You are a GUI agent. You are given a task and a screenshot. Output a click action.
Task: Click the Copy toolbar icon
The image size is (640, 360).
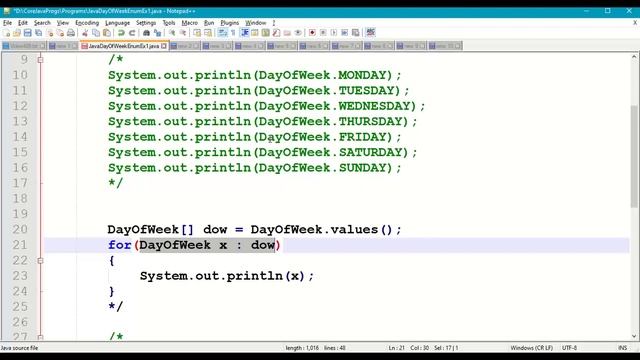pyautogui.click(x=96, y=33)
